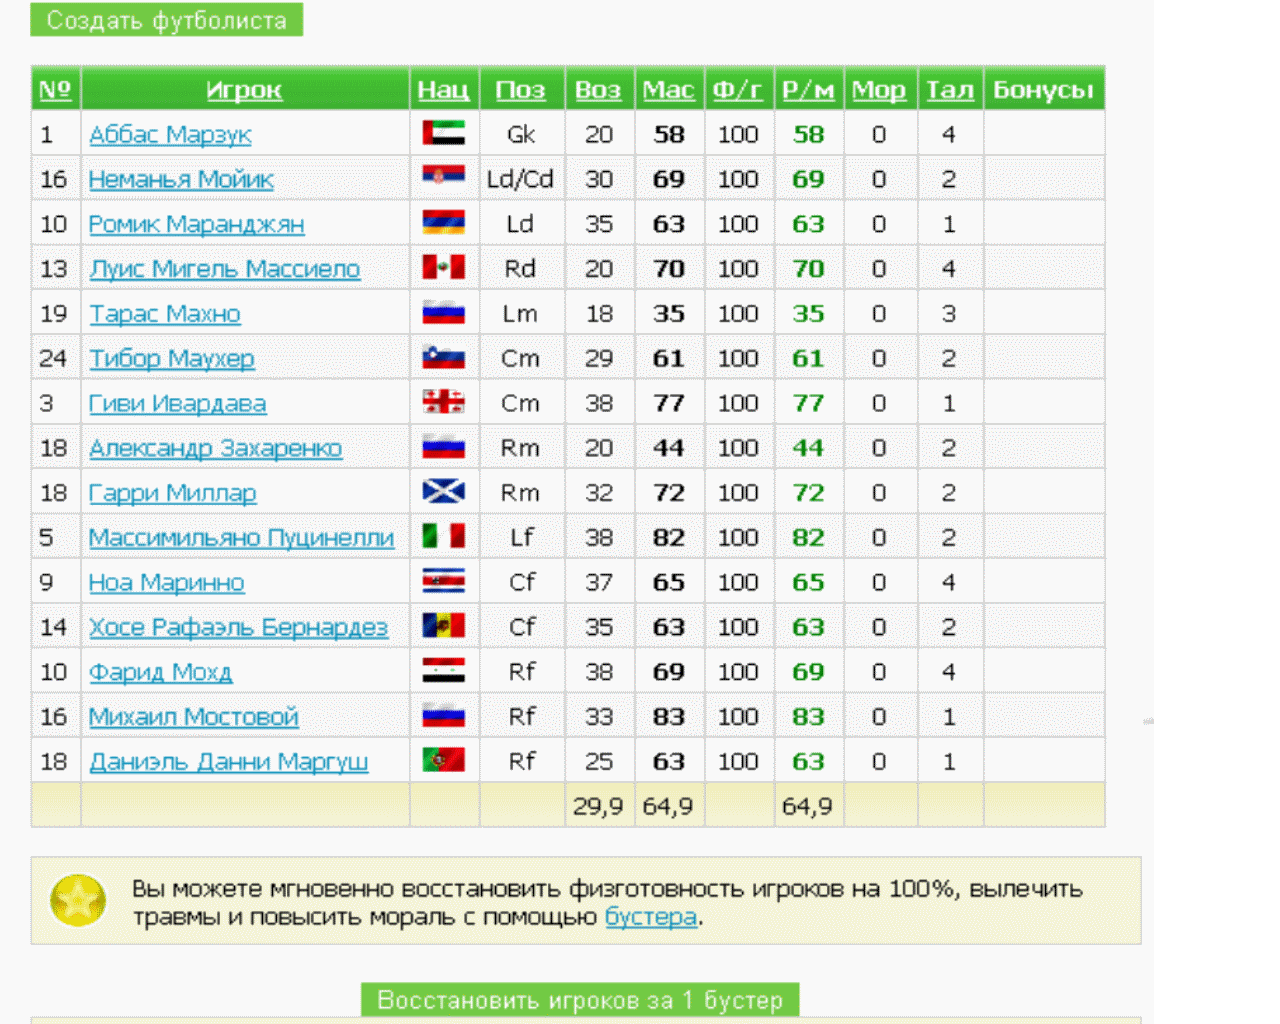The image size is (1280, 1024).
Task: Sort players by Мас column header
Action: coord(668,90)
